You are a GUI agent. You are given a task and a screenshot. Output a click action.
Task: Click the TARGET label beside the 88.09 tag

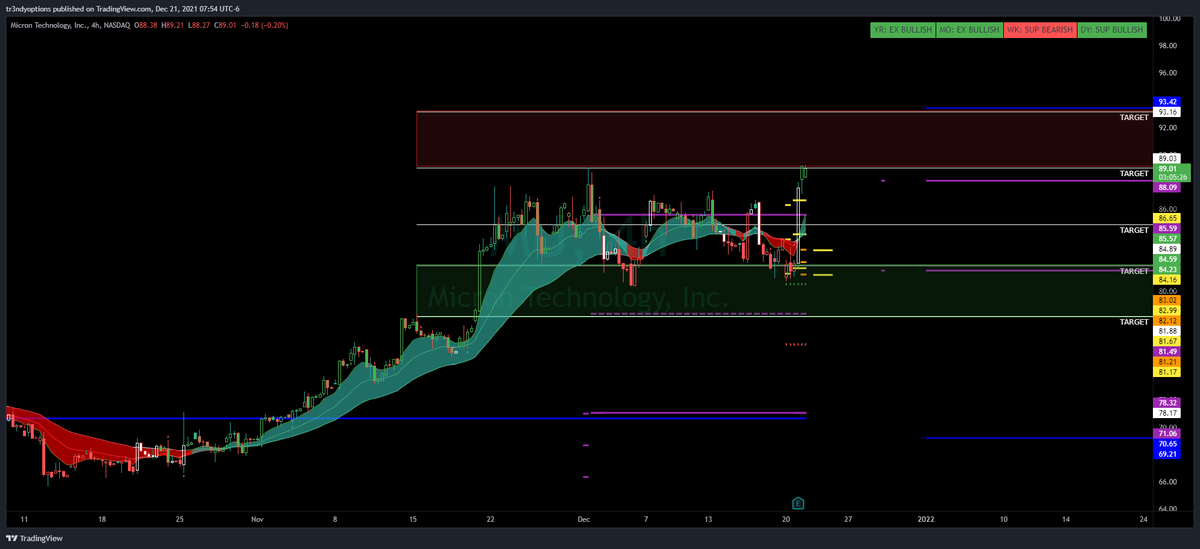click(1134, 174)
